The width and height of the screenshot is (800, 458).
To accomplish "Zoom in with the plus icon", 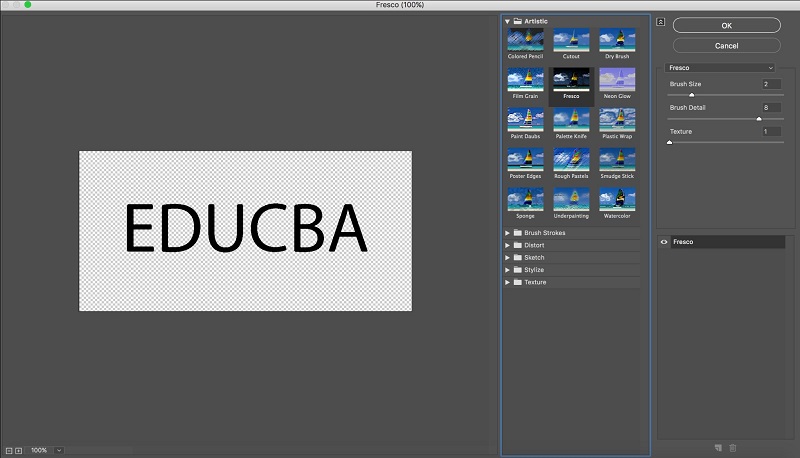I will coord(18,451).
